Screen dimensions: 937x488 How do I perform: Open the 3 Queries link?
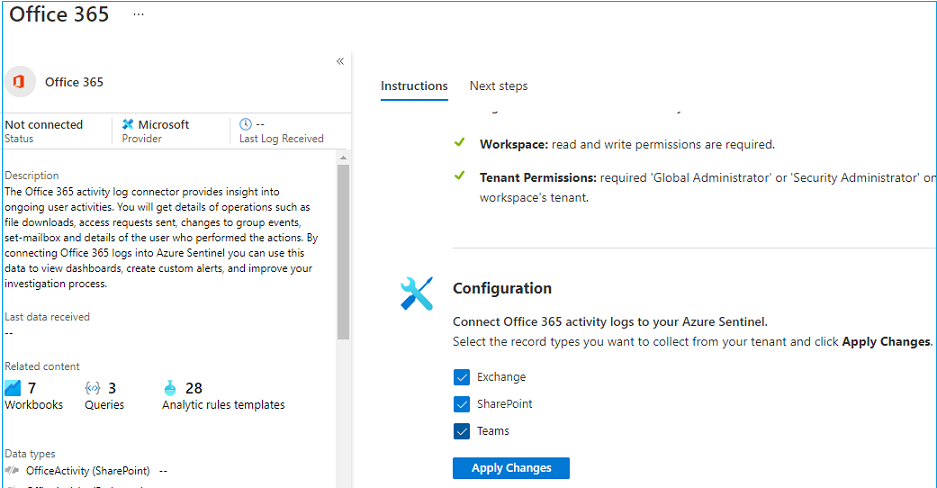pyautogui.click(x=105, y=396)
